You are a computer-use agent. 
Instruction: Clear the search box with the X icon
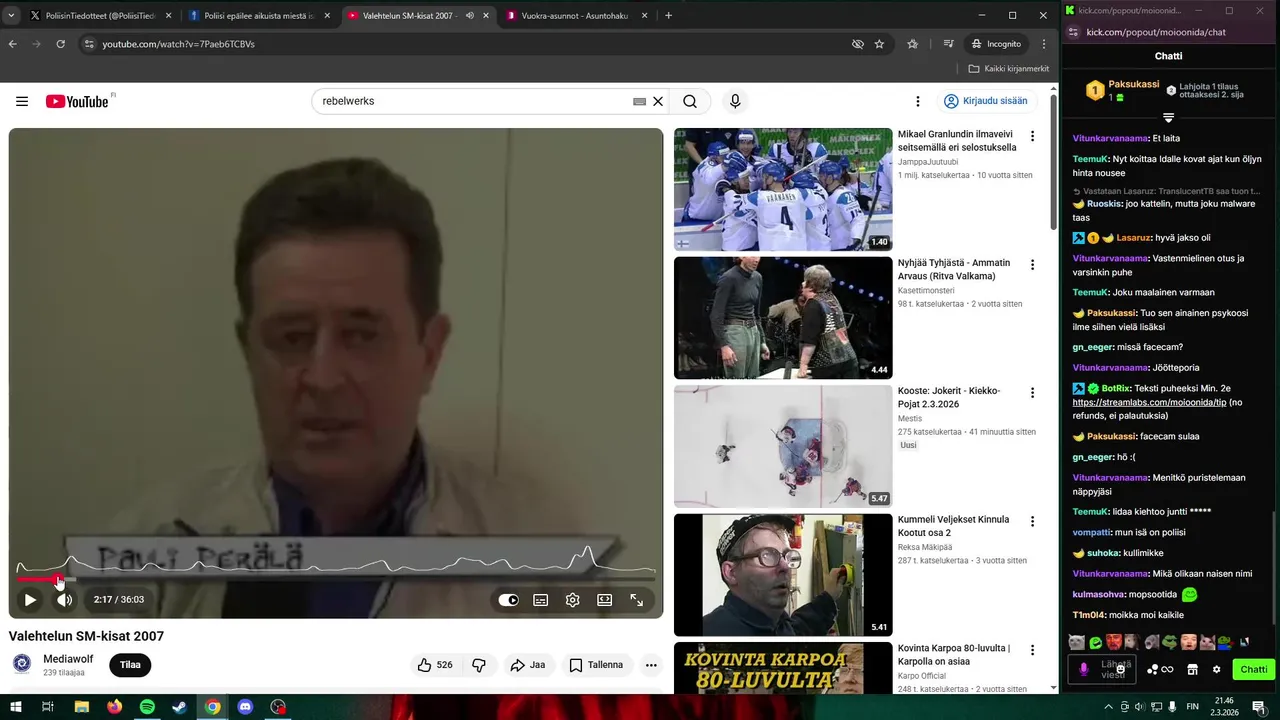pos(658,101)
